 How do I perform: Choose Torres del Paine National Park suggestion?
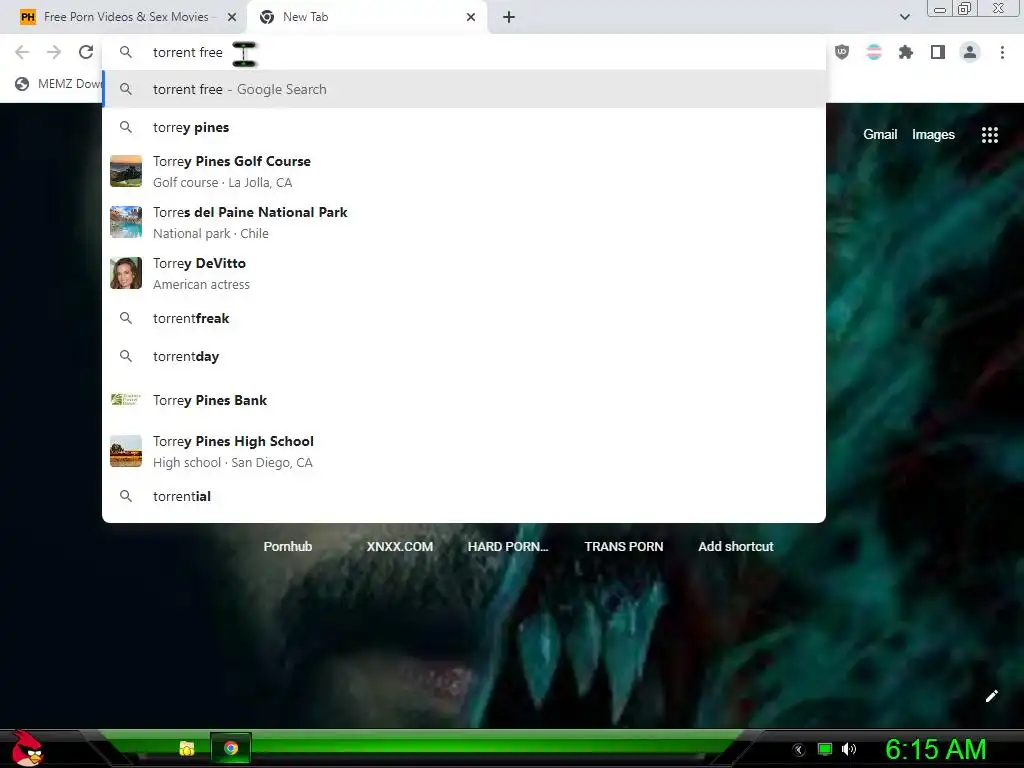click(464, 222)
